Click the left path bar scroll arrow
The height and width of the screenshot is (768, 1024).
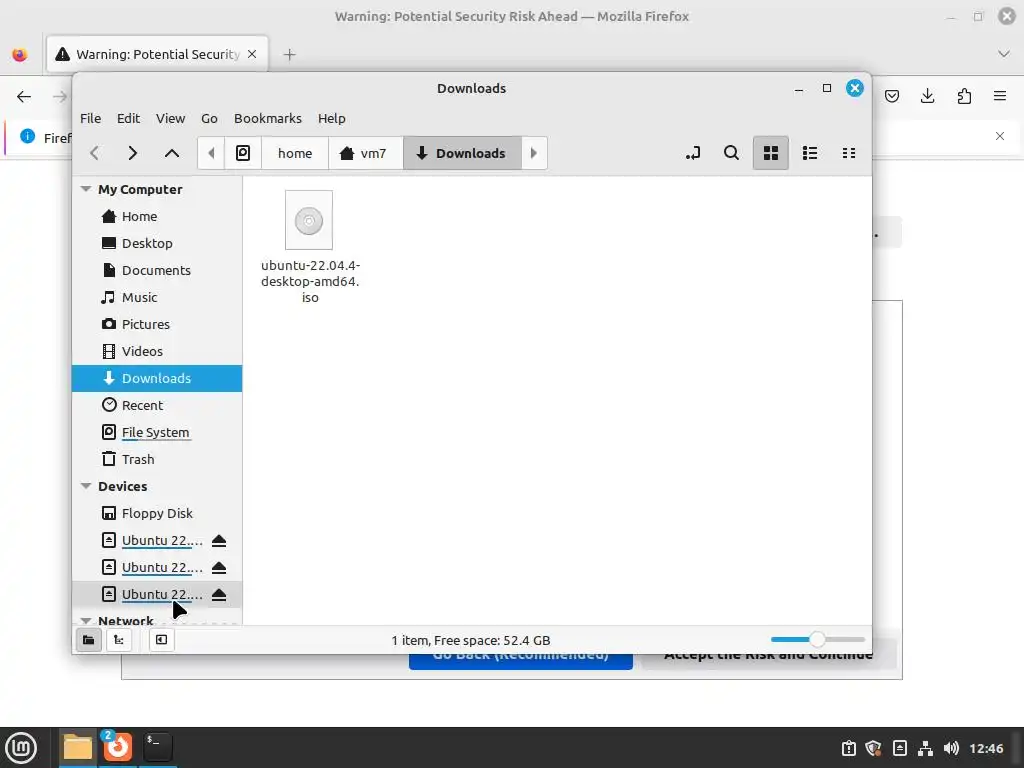pyautogui.click(x=211, y=153)
